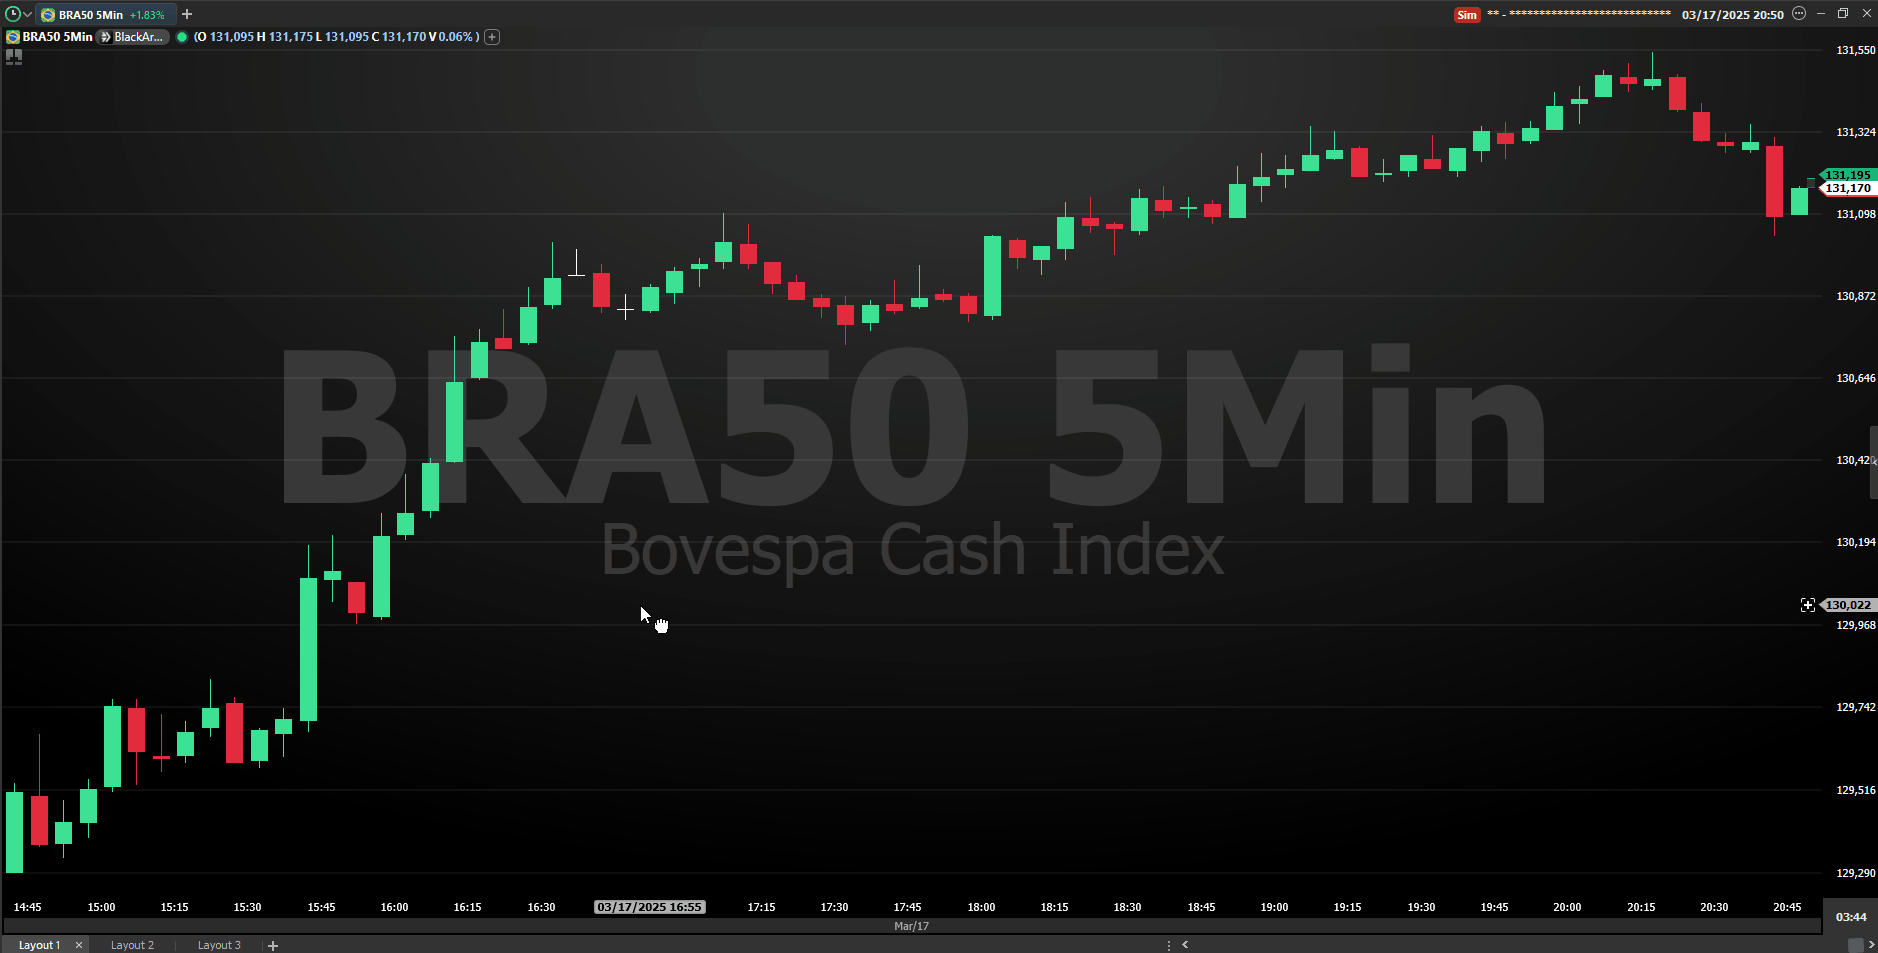Switch to the Layout 3 tab
This screenshot has width=1878, height=953.
(219, 945)
